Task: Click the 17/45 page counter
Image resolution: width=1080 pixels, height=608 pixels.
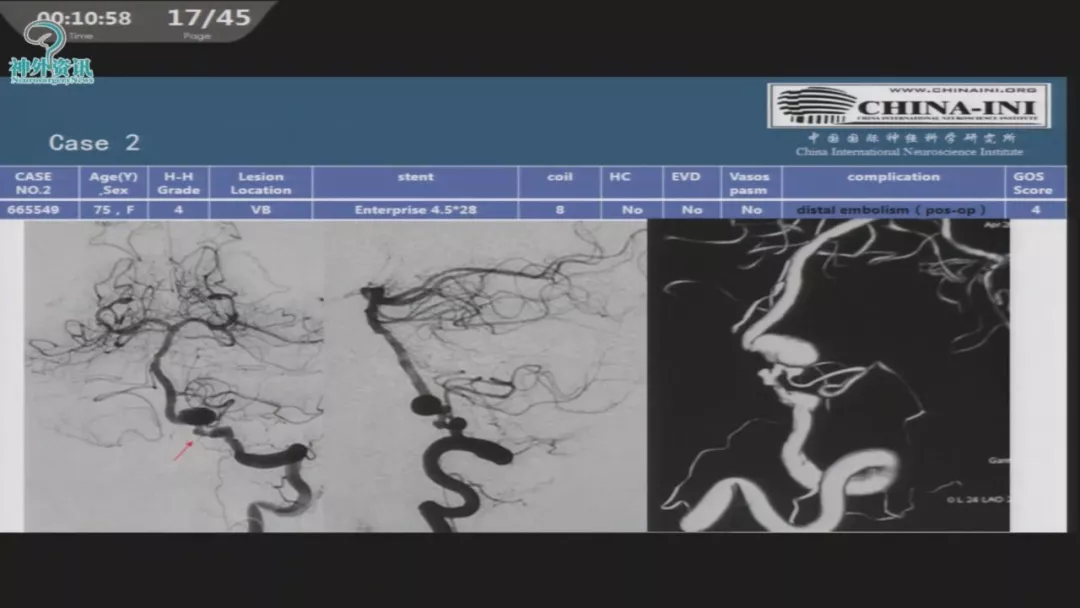Action: [209, 18]
